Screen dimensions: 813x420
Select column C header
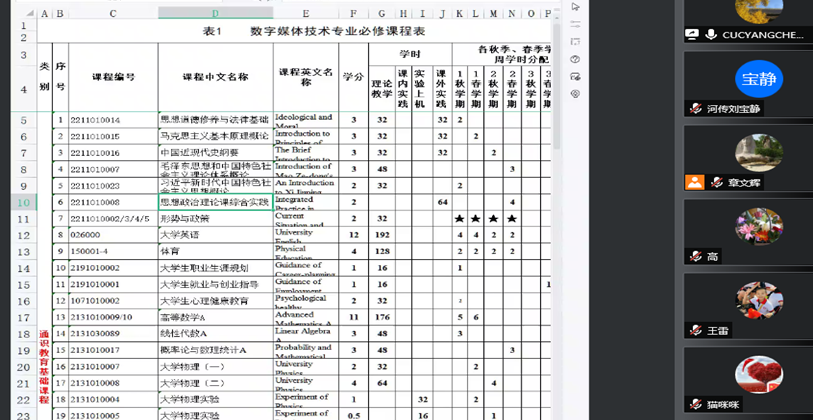point(113,13)
